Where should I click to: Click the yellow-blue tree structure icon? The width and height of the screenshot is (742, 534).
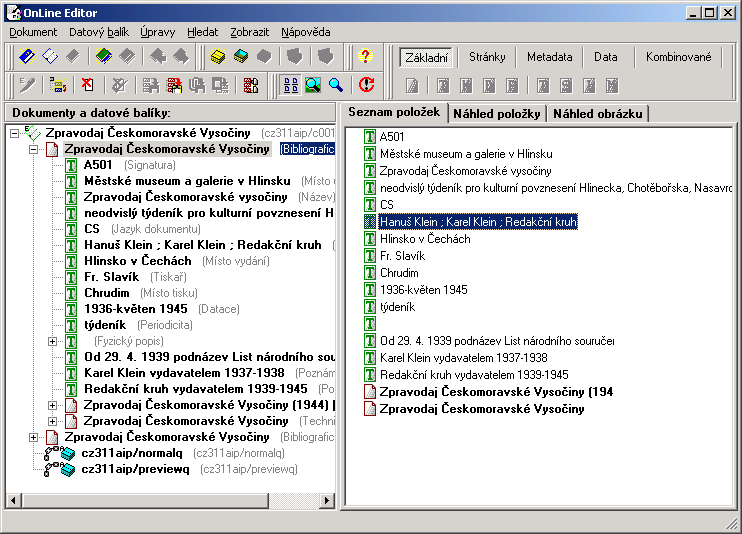point(58,85)
